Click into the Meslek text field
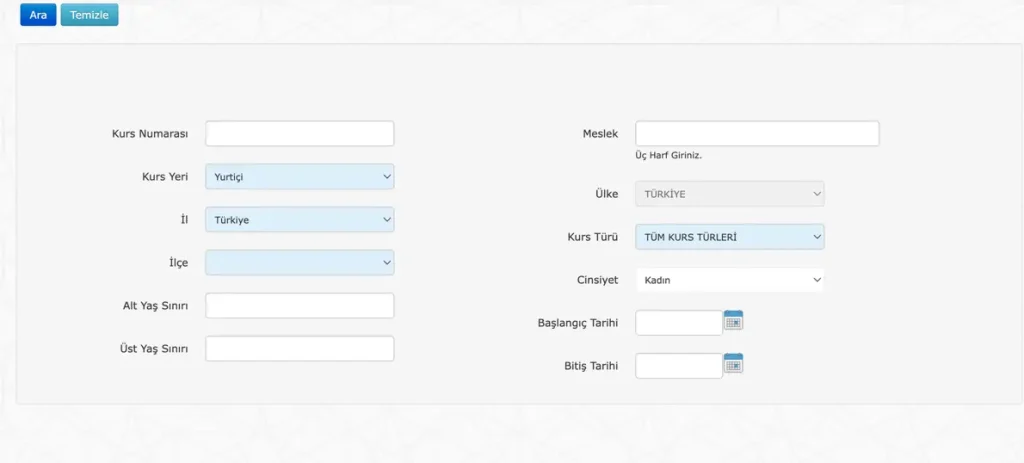 (758, 133)
